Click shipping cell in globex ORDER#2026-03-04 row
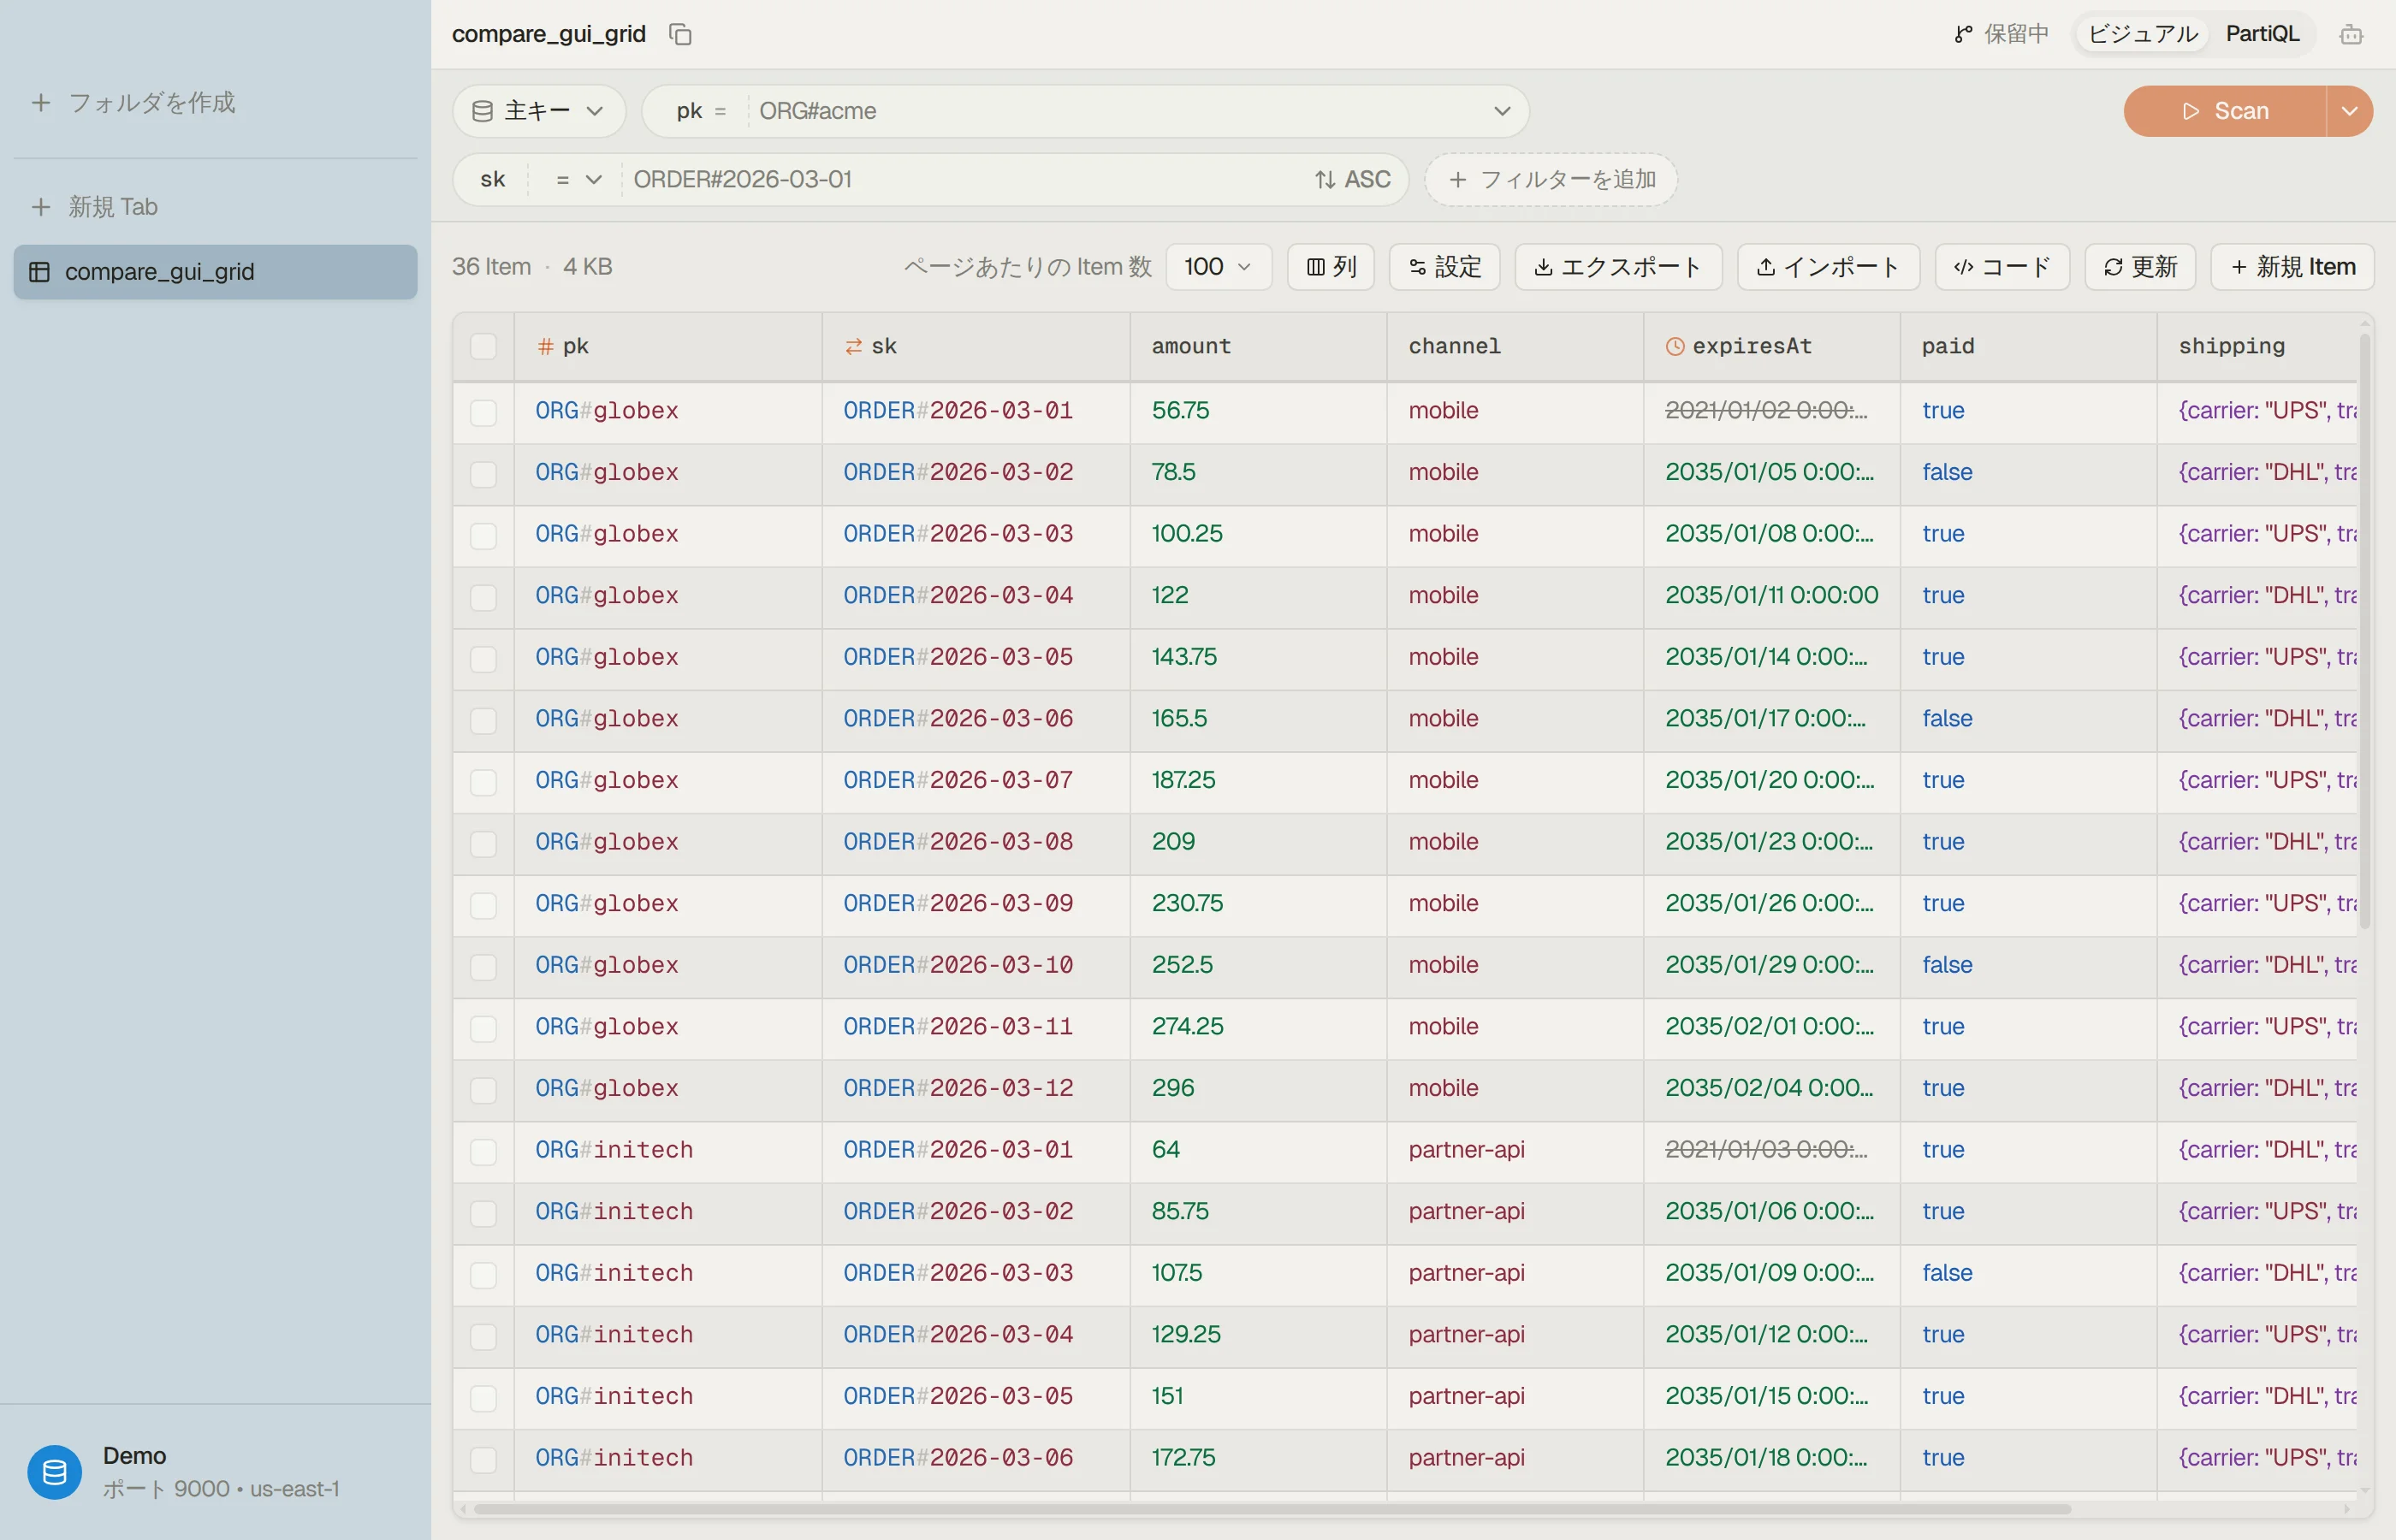 coord(2258,596)
